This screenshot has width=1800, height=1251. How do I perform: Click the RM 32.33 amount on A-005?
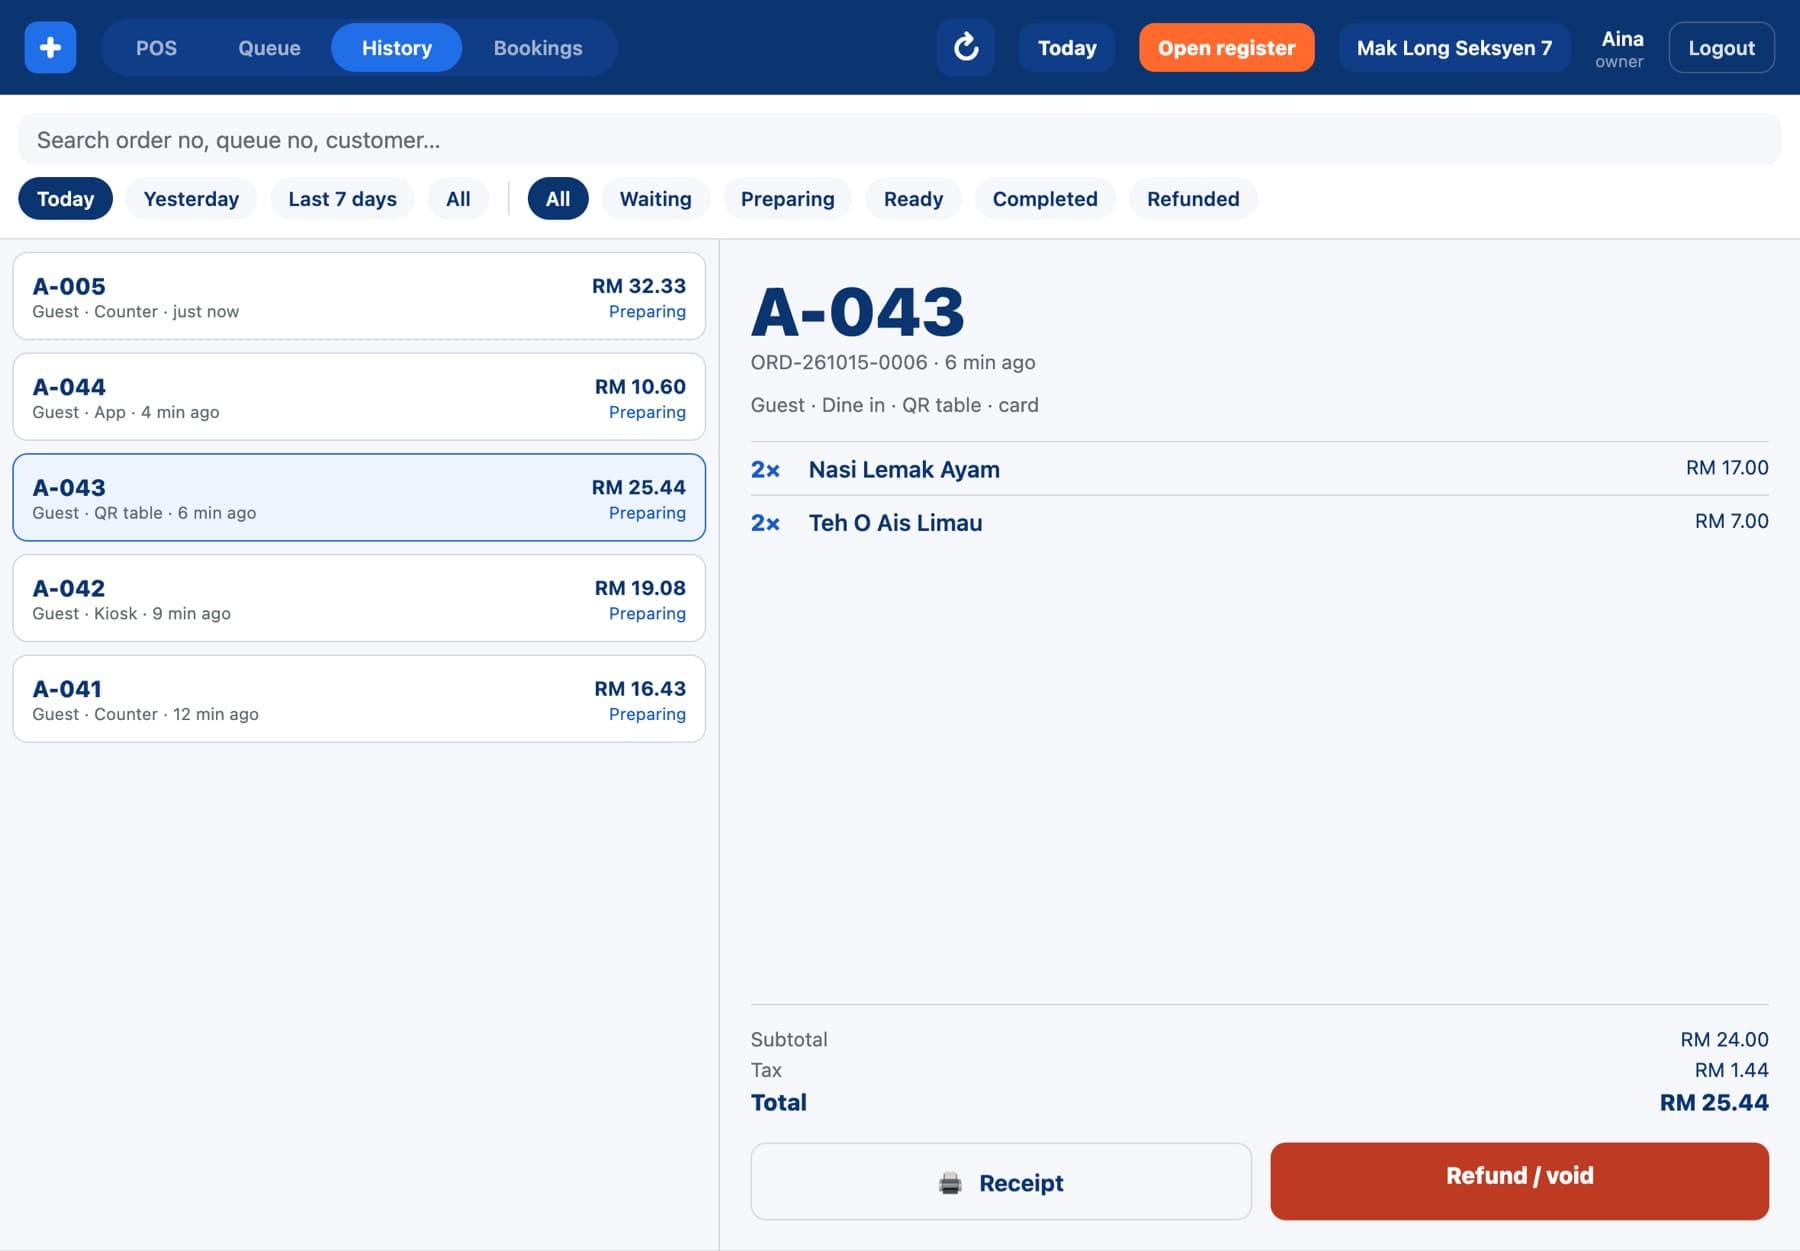click(x=638, y=286)
